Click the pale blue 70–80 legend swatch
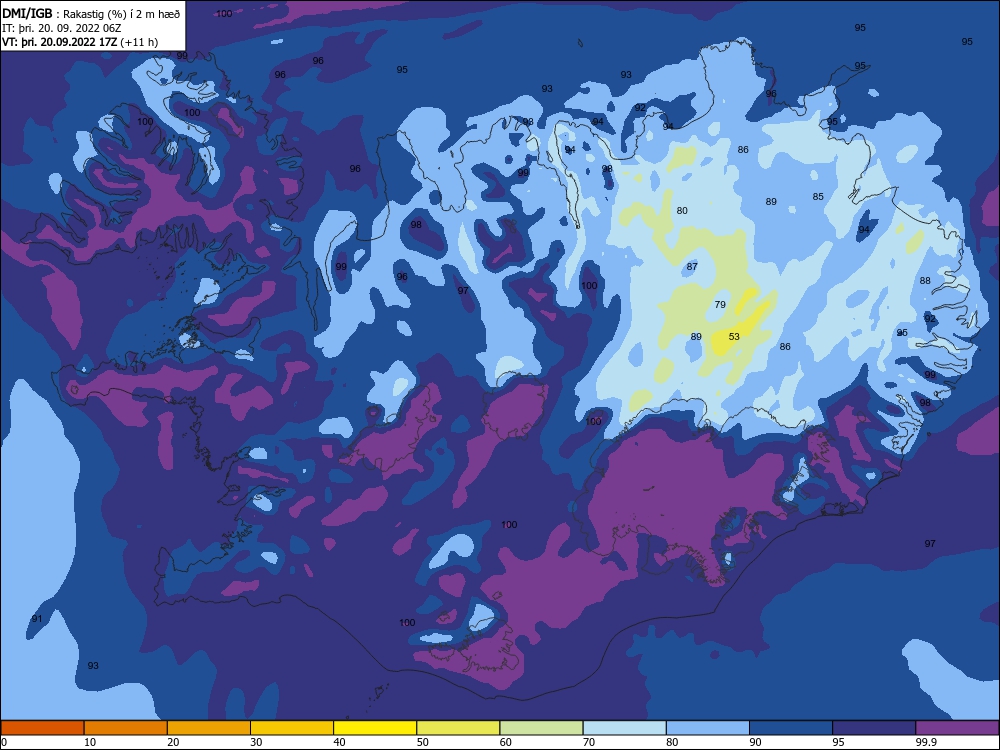This screenshot has width=1000, height=750. (x=624, y=728)
